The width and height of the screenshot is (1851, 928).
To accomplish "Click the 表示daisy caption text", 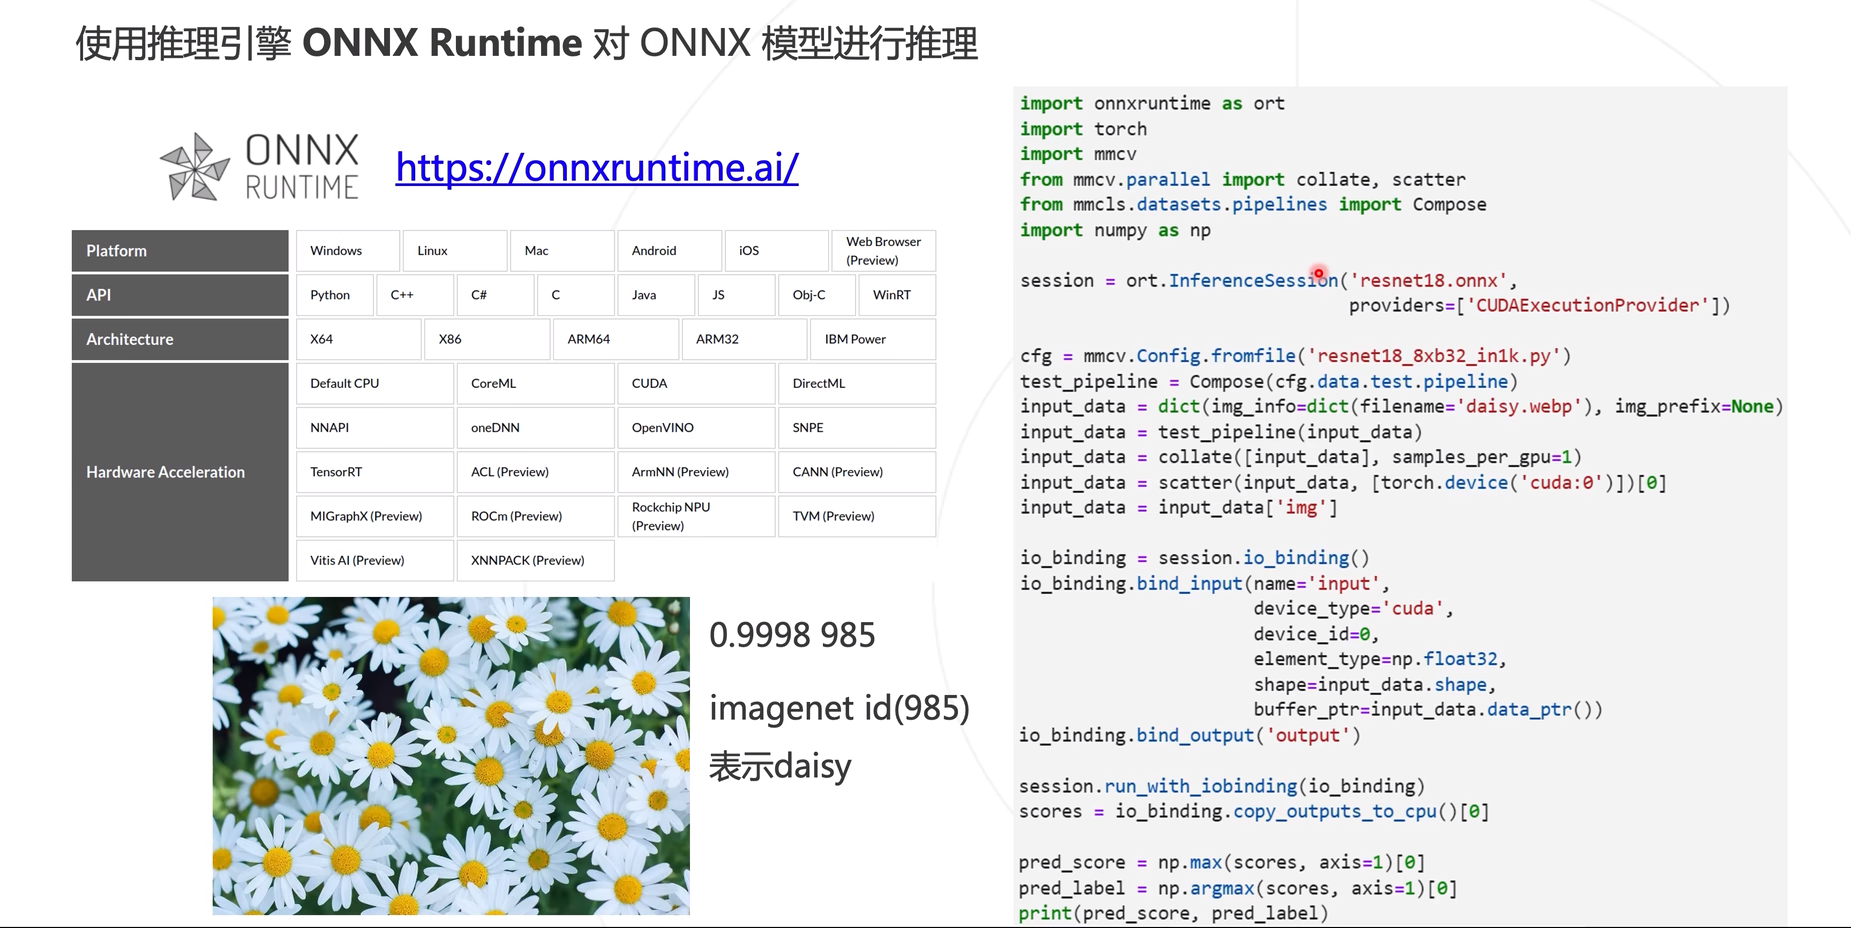I will [780, 766].
